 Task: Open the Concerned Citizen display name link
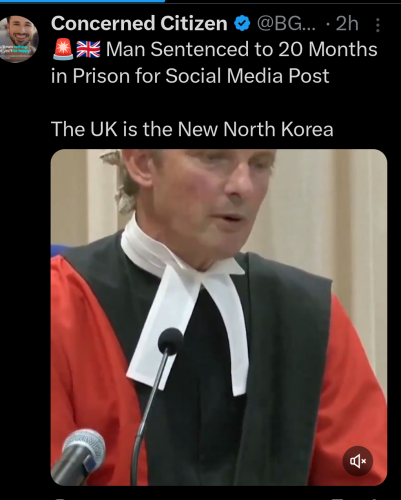pyautogui.click(x=139, y=24)
